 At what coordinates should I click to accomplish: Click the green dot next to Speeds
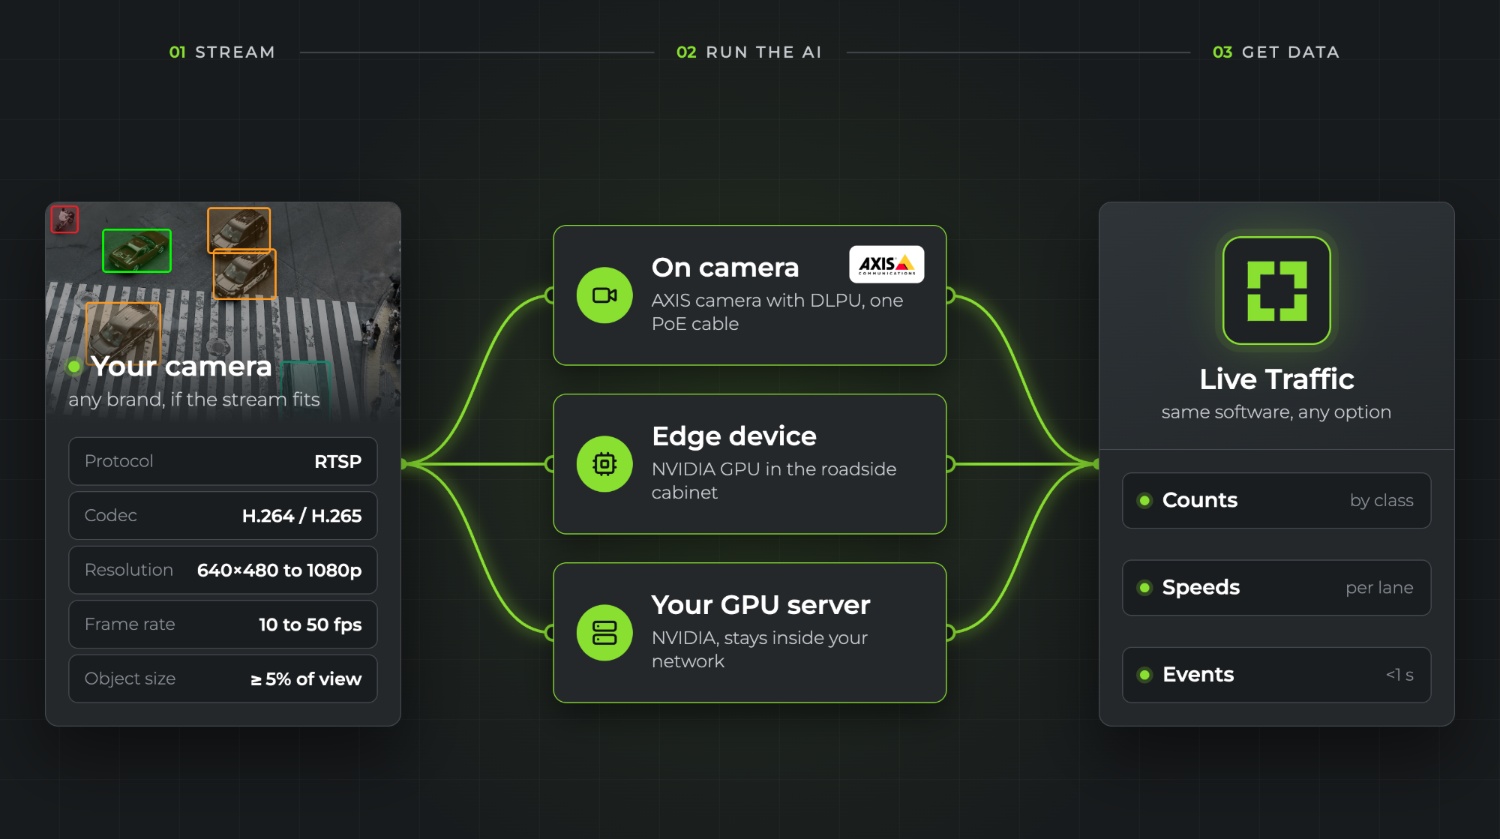click(x=1144, y=587)
